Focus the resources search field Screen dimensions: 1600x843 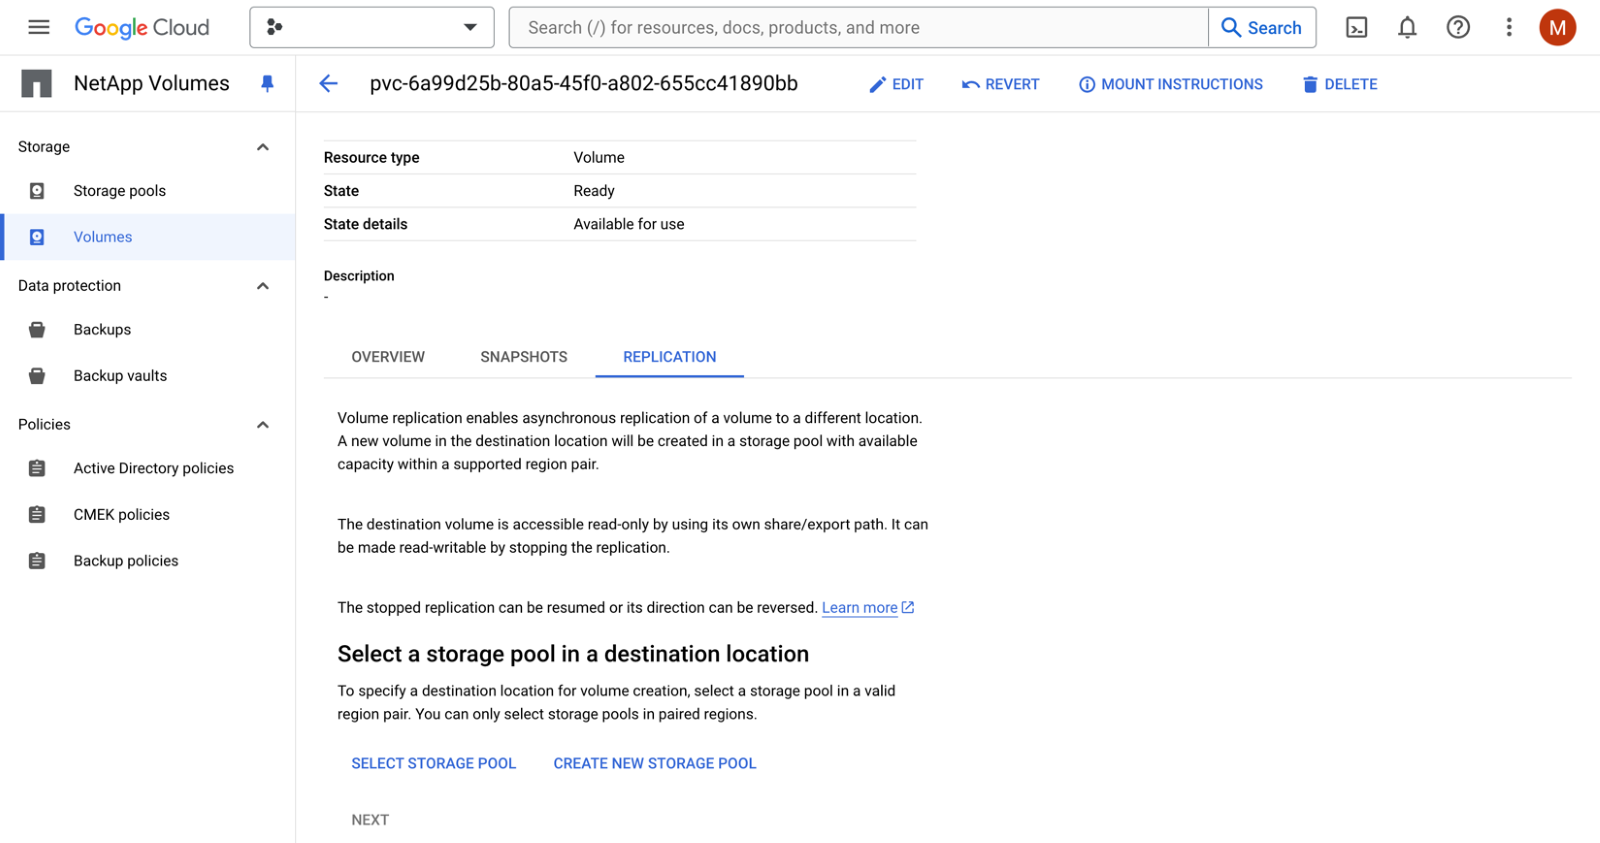coord(858,27)
